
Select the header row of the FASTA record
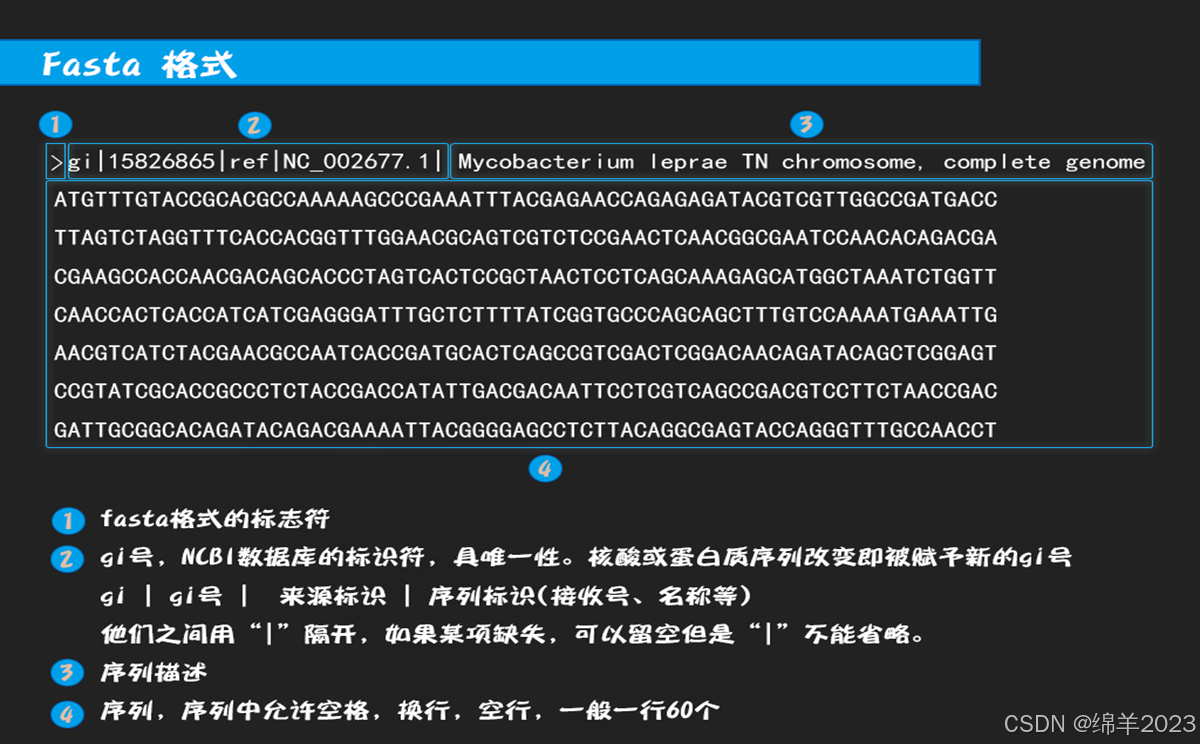click(600, 161)
